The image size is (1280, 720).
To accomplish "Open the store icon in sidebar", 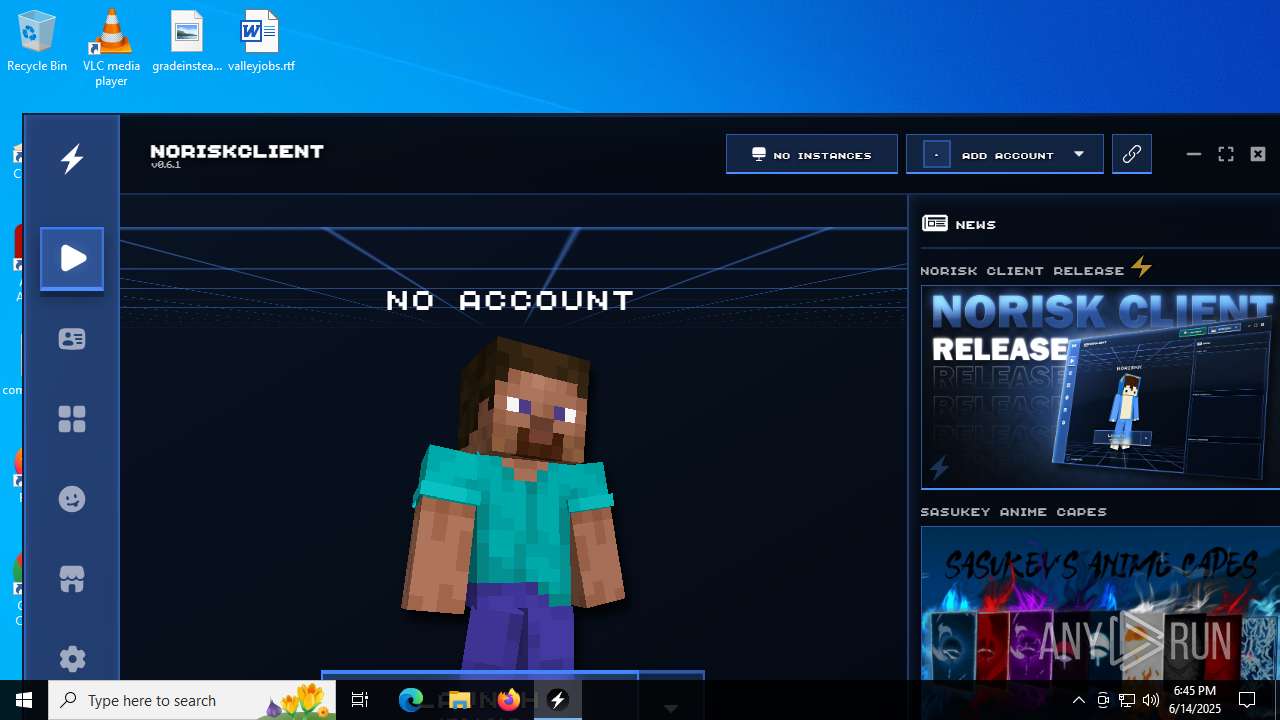I will (x=72, y=579).
